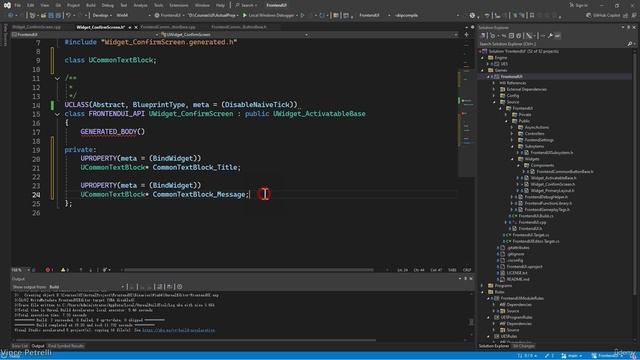
Task: Expand the Programs folder
Action: coord(482,286)
